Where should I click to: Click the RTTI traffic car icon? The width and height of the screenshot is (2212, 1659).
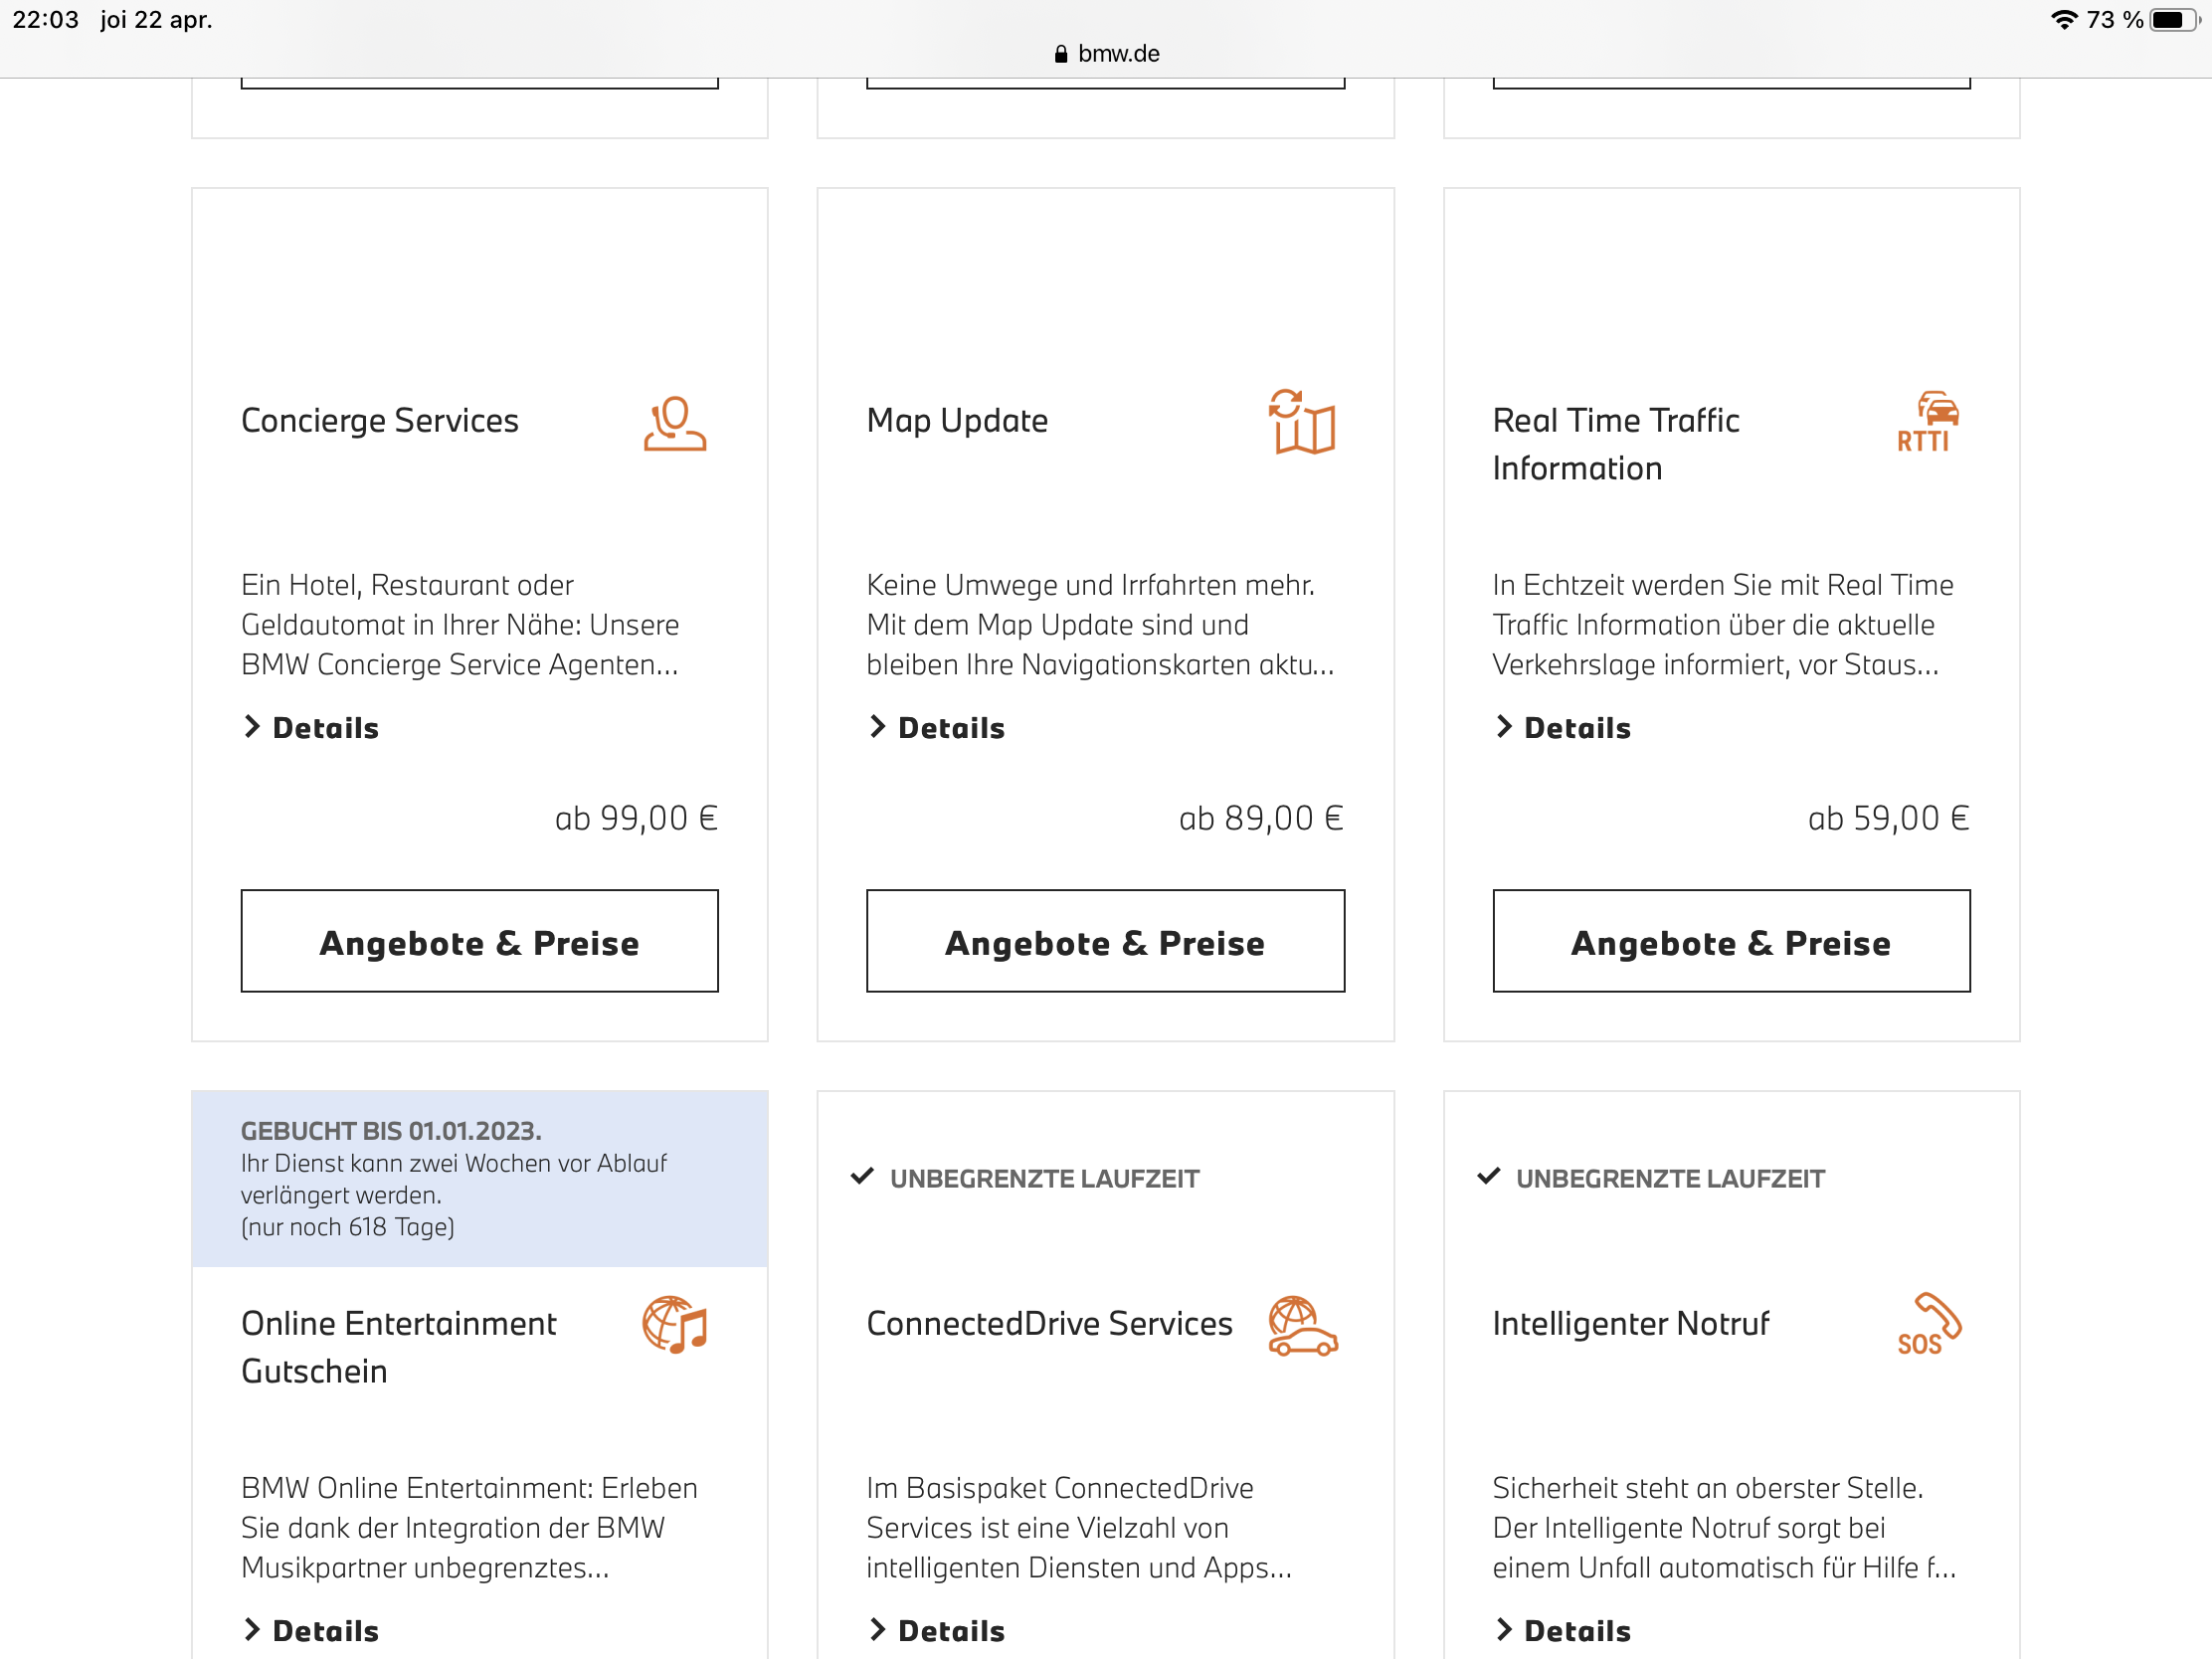1928,422
